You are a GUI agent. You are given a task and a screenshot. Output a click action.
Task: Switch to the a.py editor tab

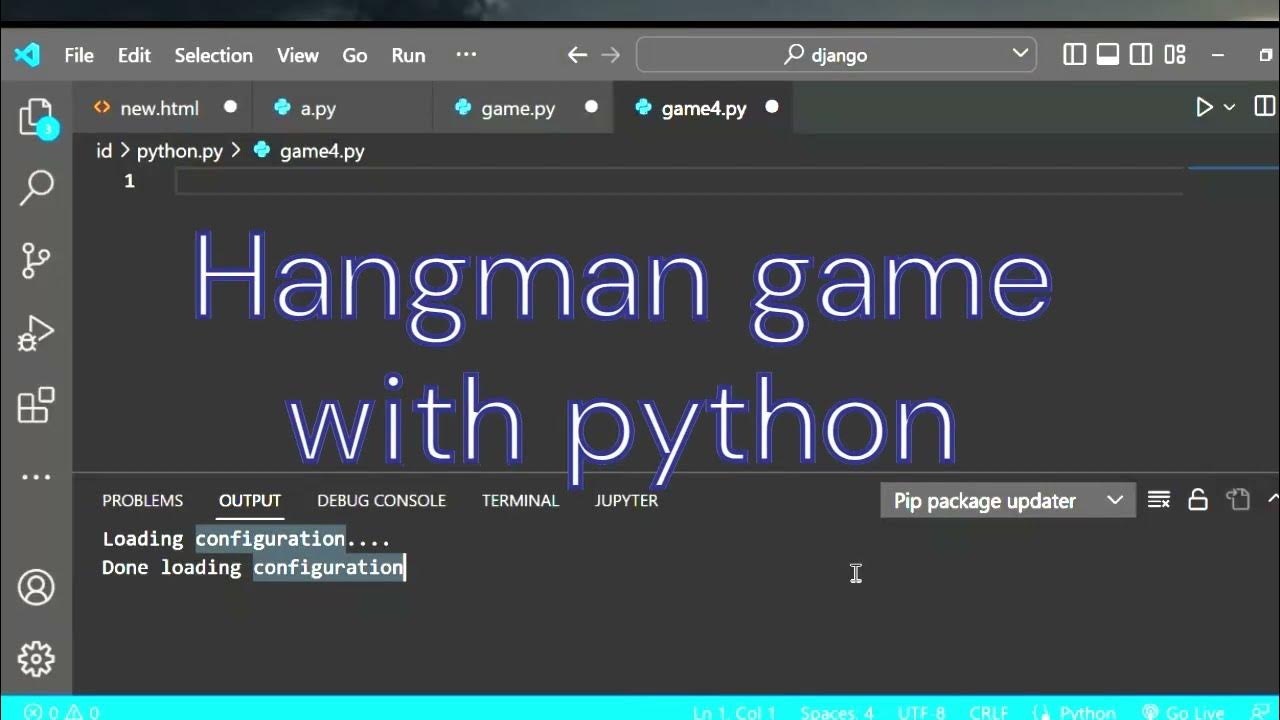pos(342,108)
